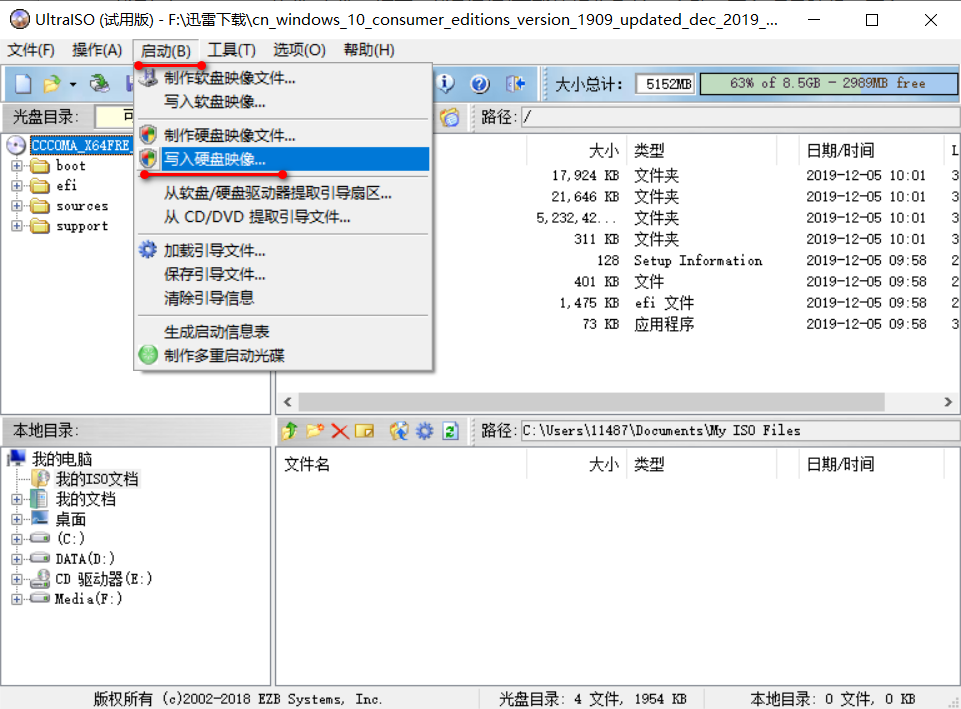
Task: Click the disc capacity bar showing 63% of 8.5GB
Action: point(828,83)
